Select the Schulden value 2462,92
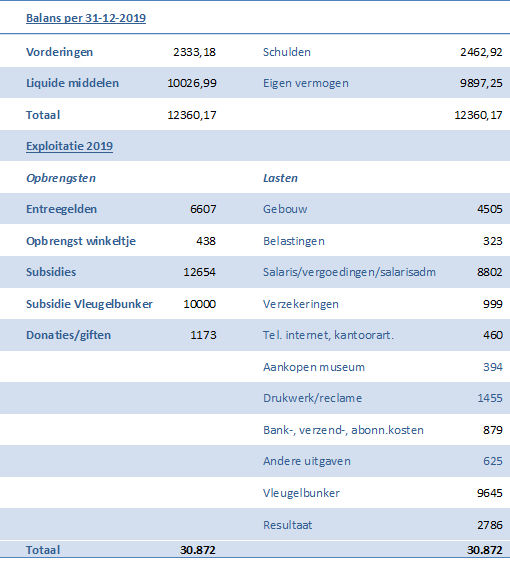 [481, 52]
